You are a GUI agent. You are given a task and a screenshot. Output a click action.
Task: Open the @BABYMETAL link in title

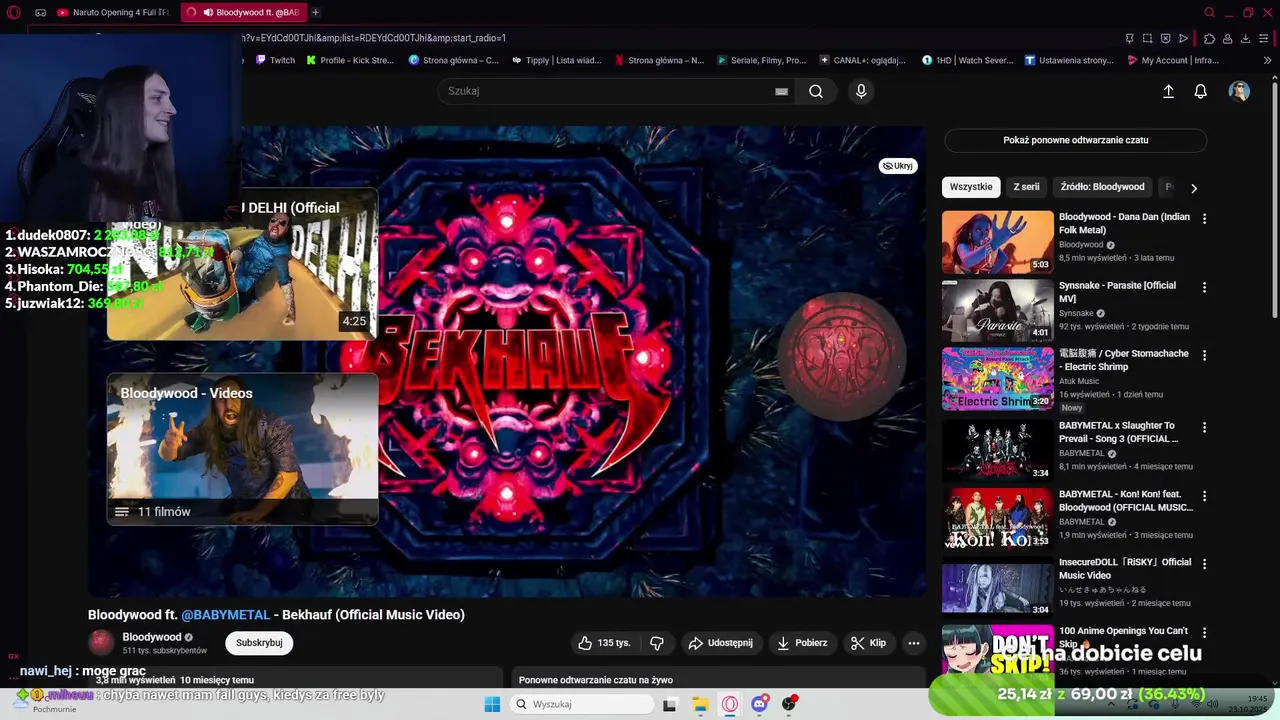(225, 615)
